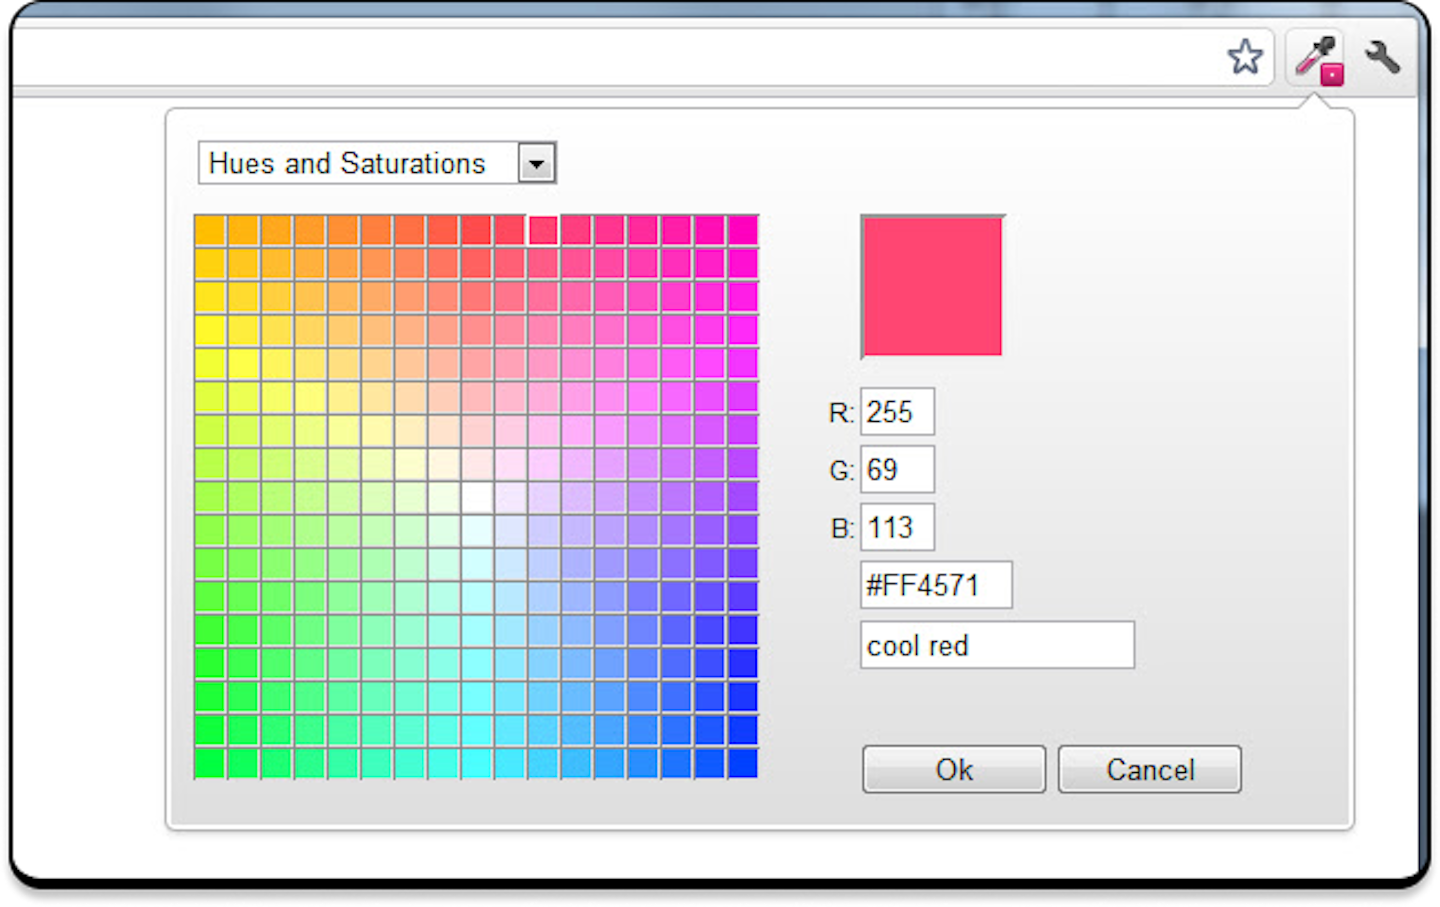Click the R value field showing 255
Image resolution: width=1440 pixels, height=907 pixels.
[897, 412]
